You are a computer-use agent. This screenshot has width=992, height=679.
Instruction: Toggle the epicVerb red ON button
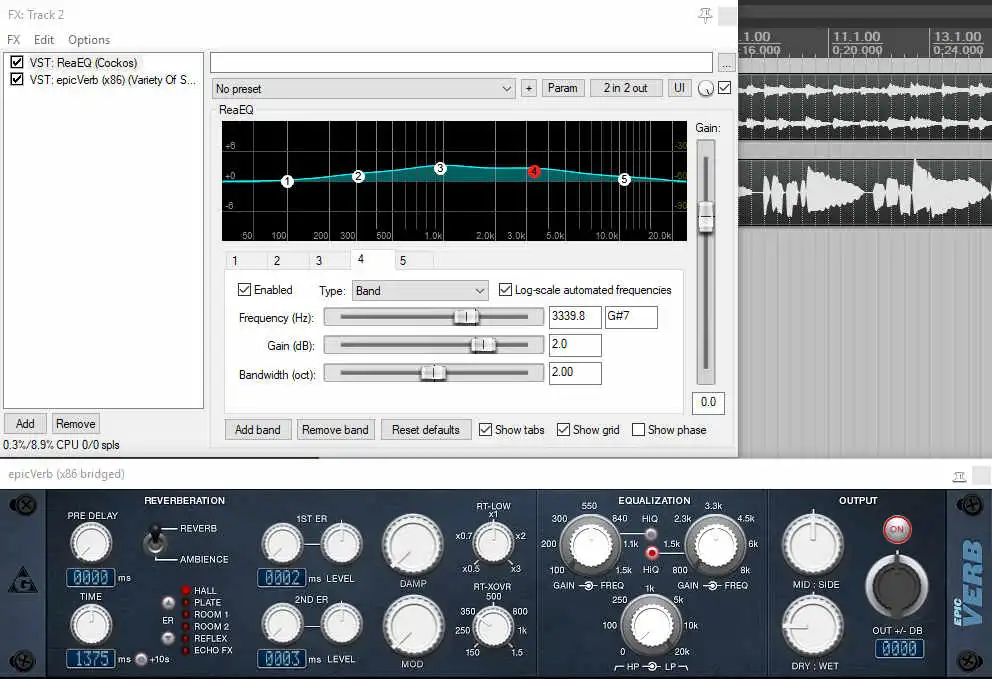[897, 530]
